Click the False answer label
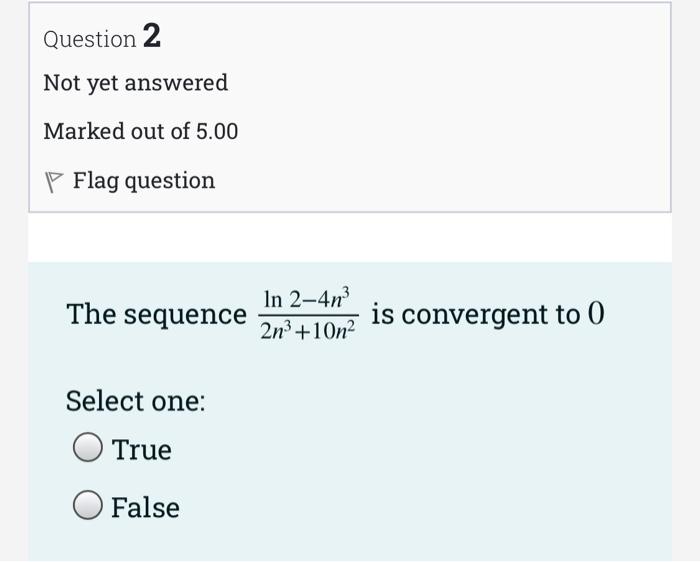 (146, 508)
